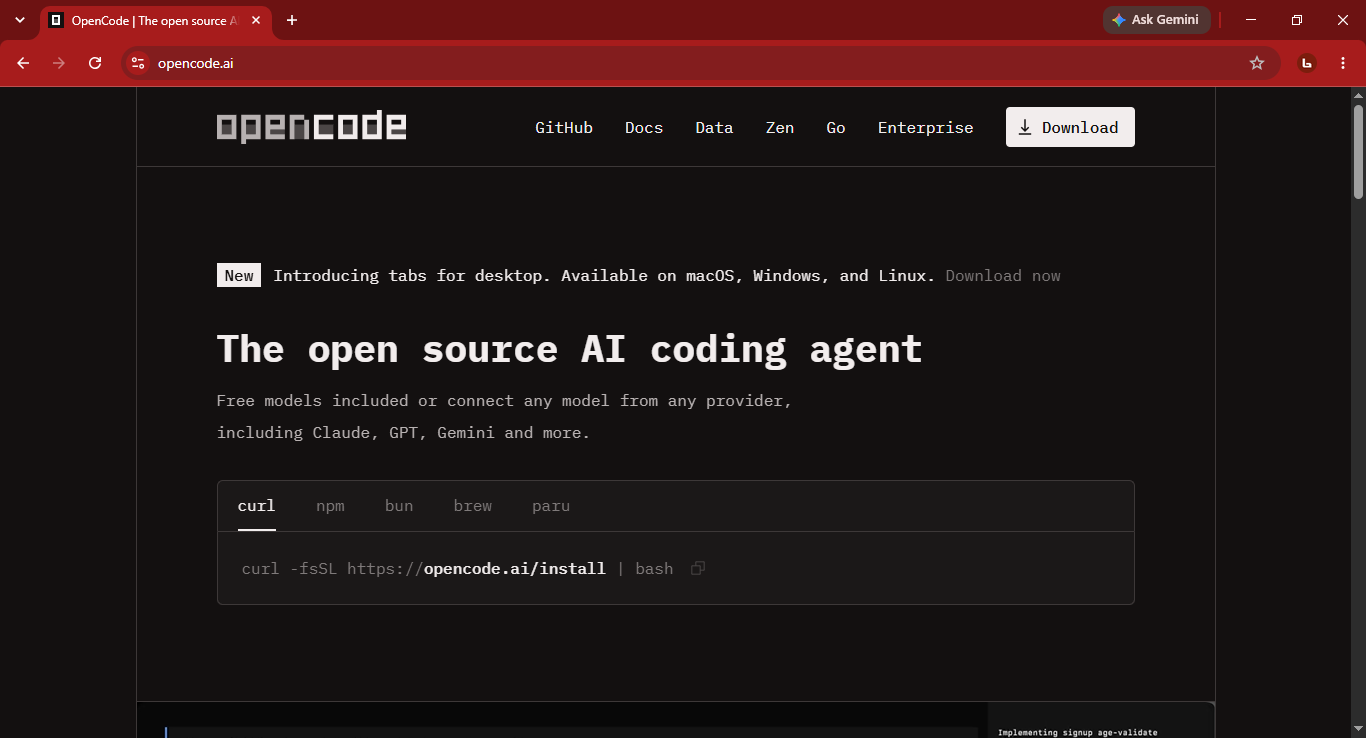Image resolution: width=1366 pixels, height=738 pixels.
Task: Click the page vertical scrollbar thumb
Action: coord(1358,151)
